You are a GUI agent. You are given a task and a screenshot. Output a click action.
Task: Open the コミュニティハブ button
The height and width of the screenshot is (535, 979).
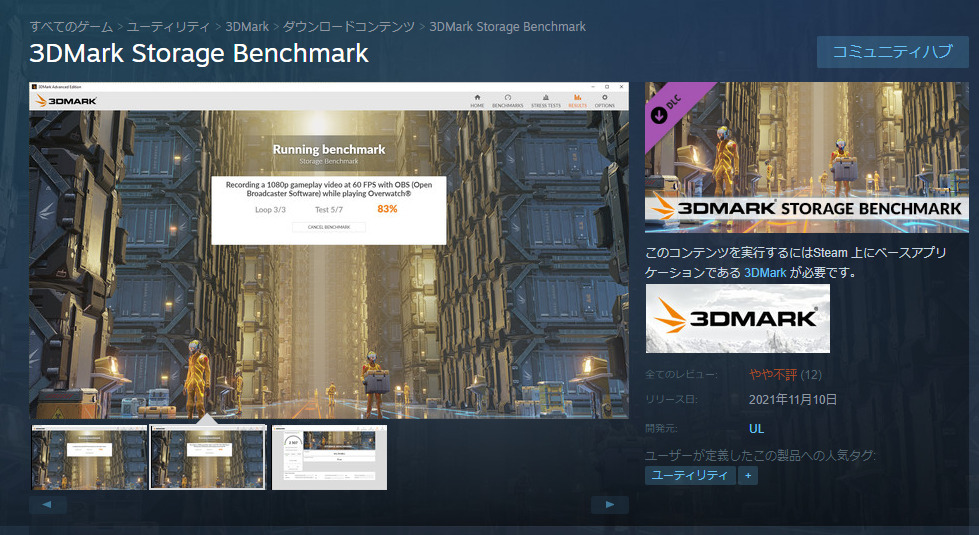892,52
